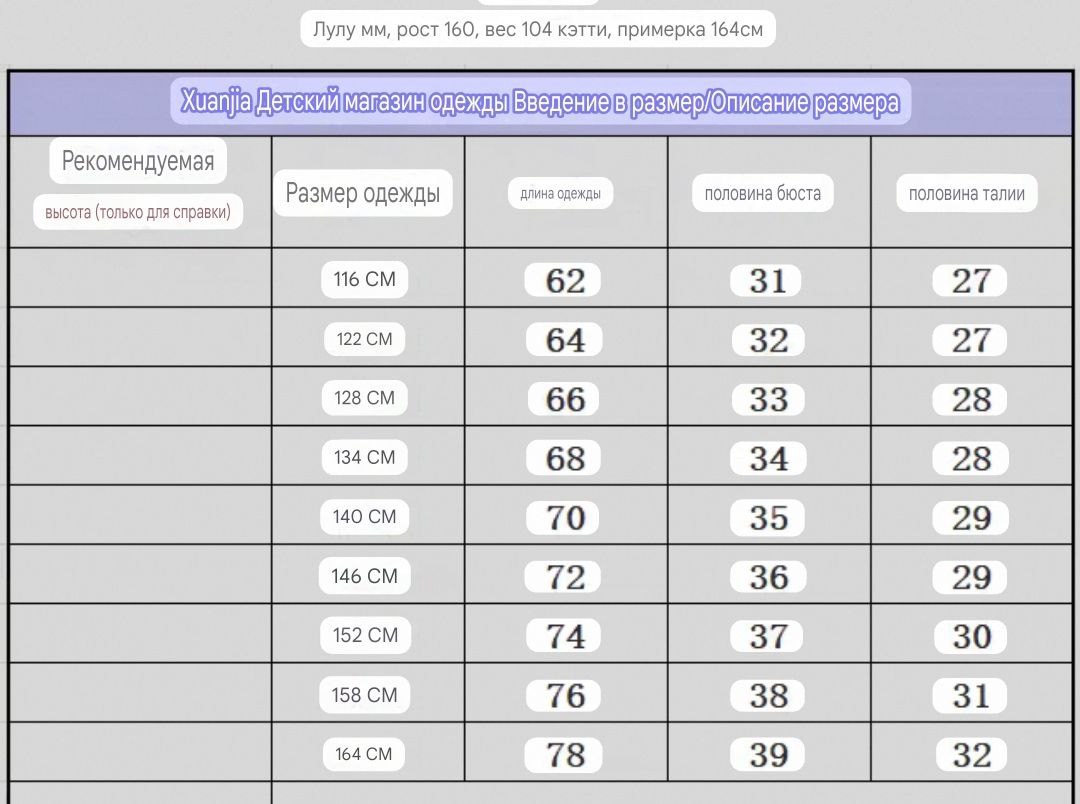Select the 146 CM size label

(x=364, y=576)
